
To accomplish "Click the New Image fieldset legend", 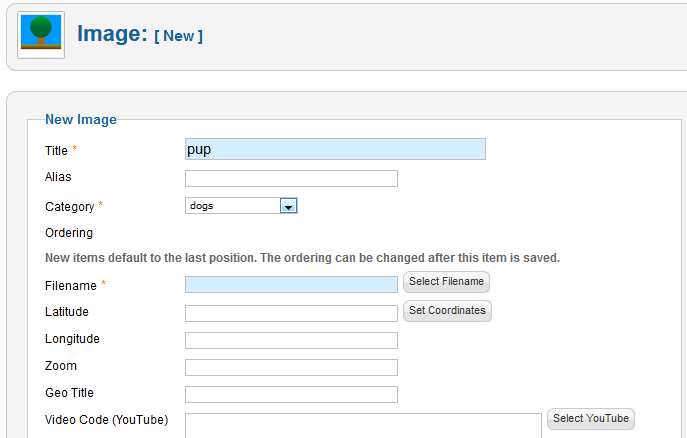I will point(81,119).
